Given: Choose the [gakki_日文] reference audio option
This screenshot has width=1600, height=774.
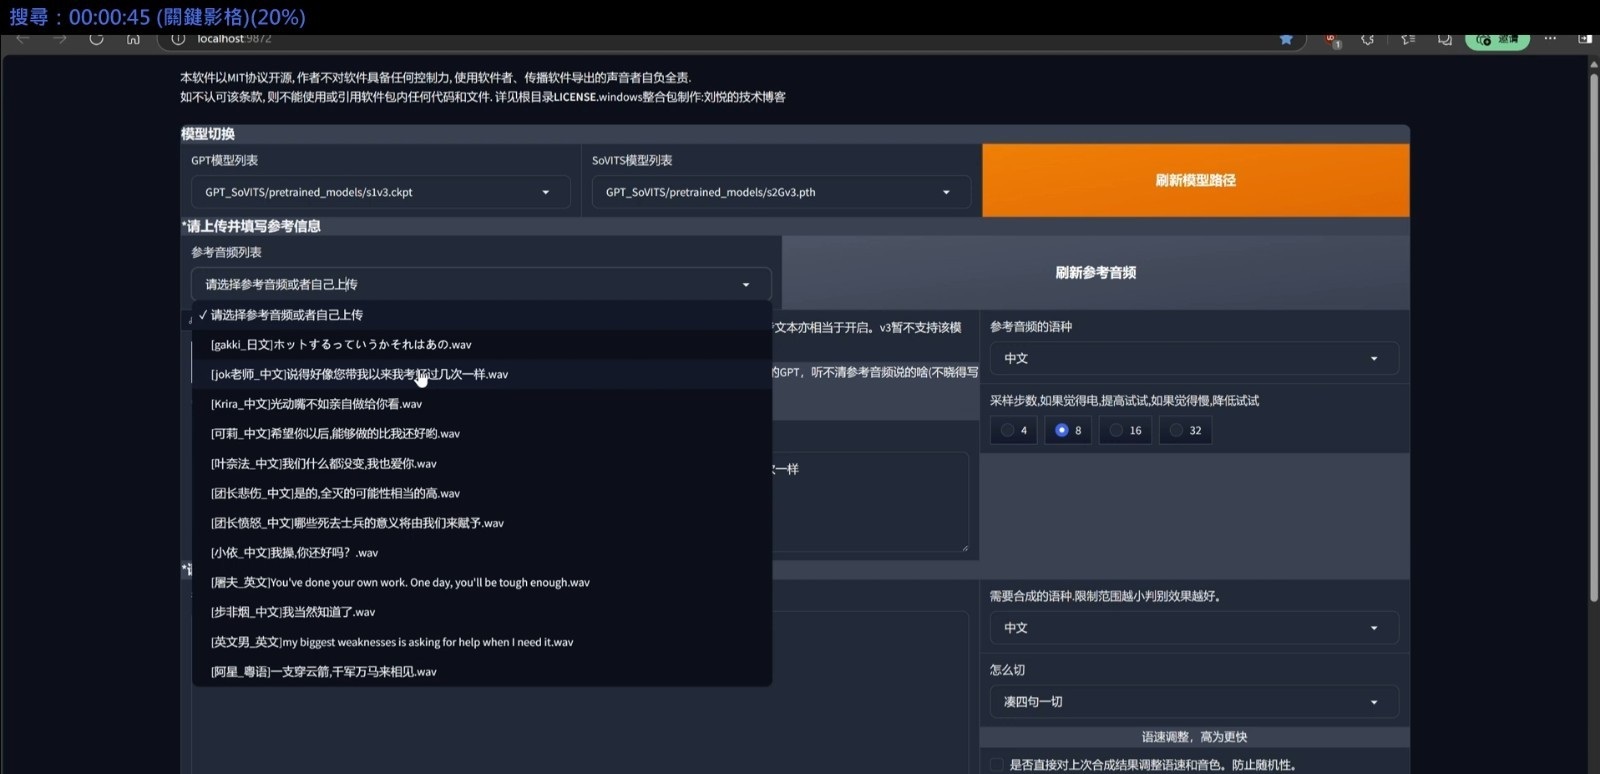Looking at the screenshot, I should coord(341,345).
